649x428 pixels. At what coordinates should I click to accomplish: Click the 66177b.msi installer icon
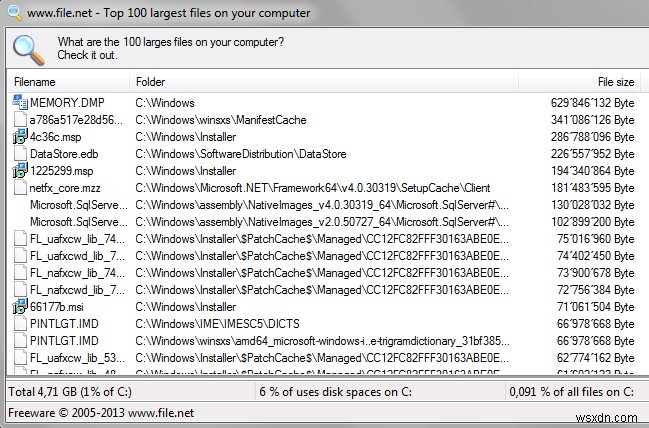tap(20, 306)
